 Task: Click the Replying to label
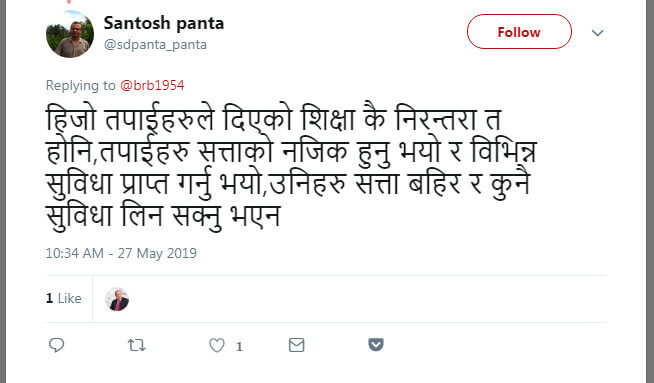(x=80, y=86)
